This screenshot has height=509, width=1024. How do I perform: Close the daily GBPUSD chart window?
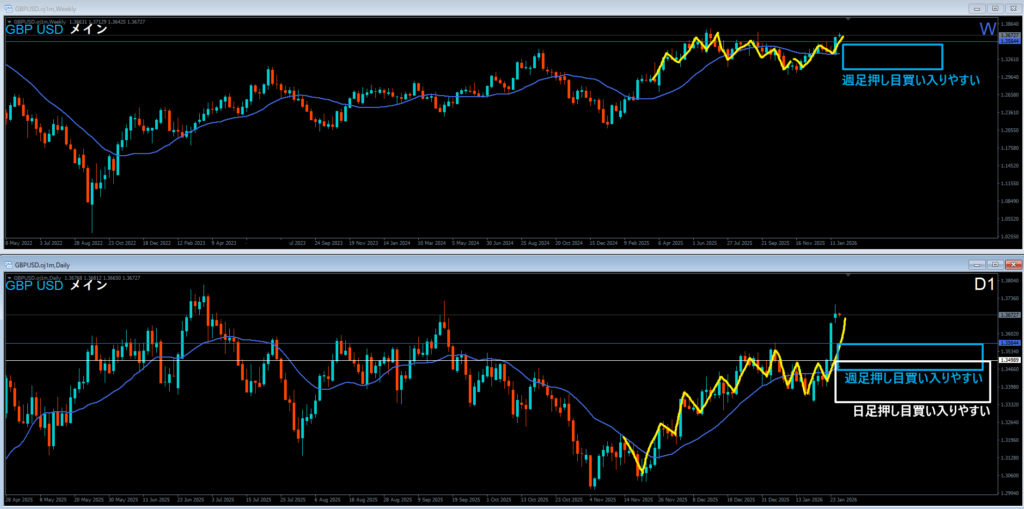[1012, 264]
